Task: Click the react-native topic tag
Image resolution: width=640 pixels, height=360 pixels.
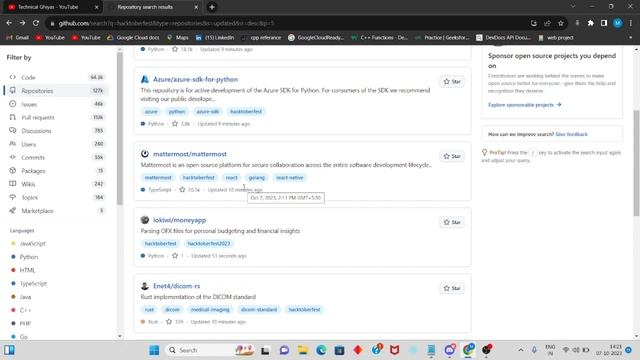Action: [x=289, y=178]
